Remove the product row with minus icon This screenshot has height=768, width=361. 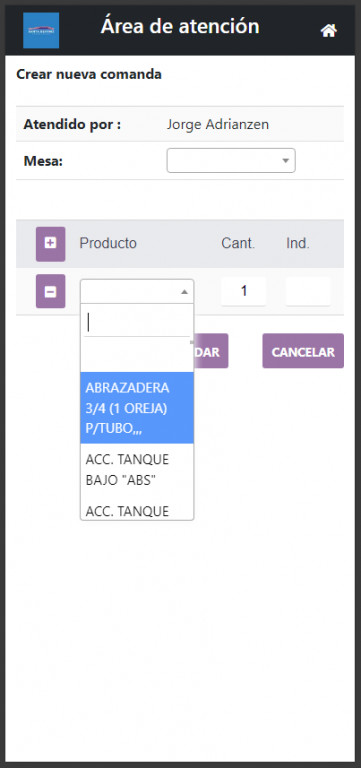point(50,291)
